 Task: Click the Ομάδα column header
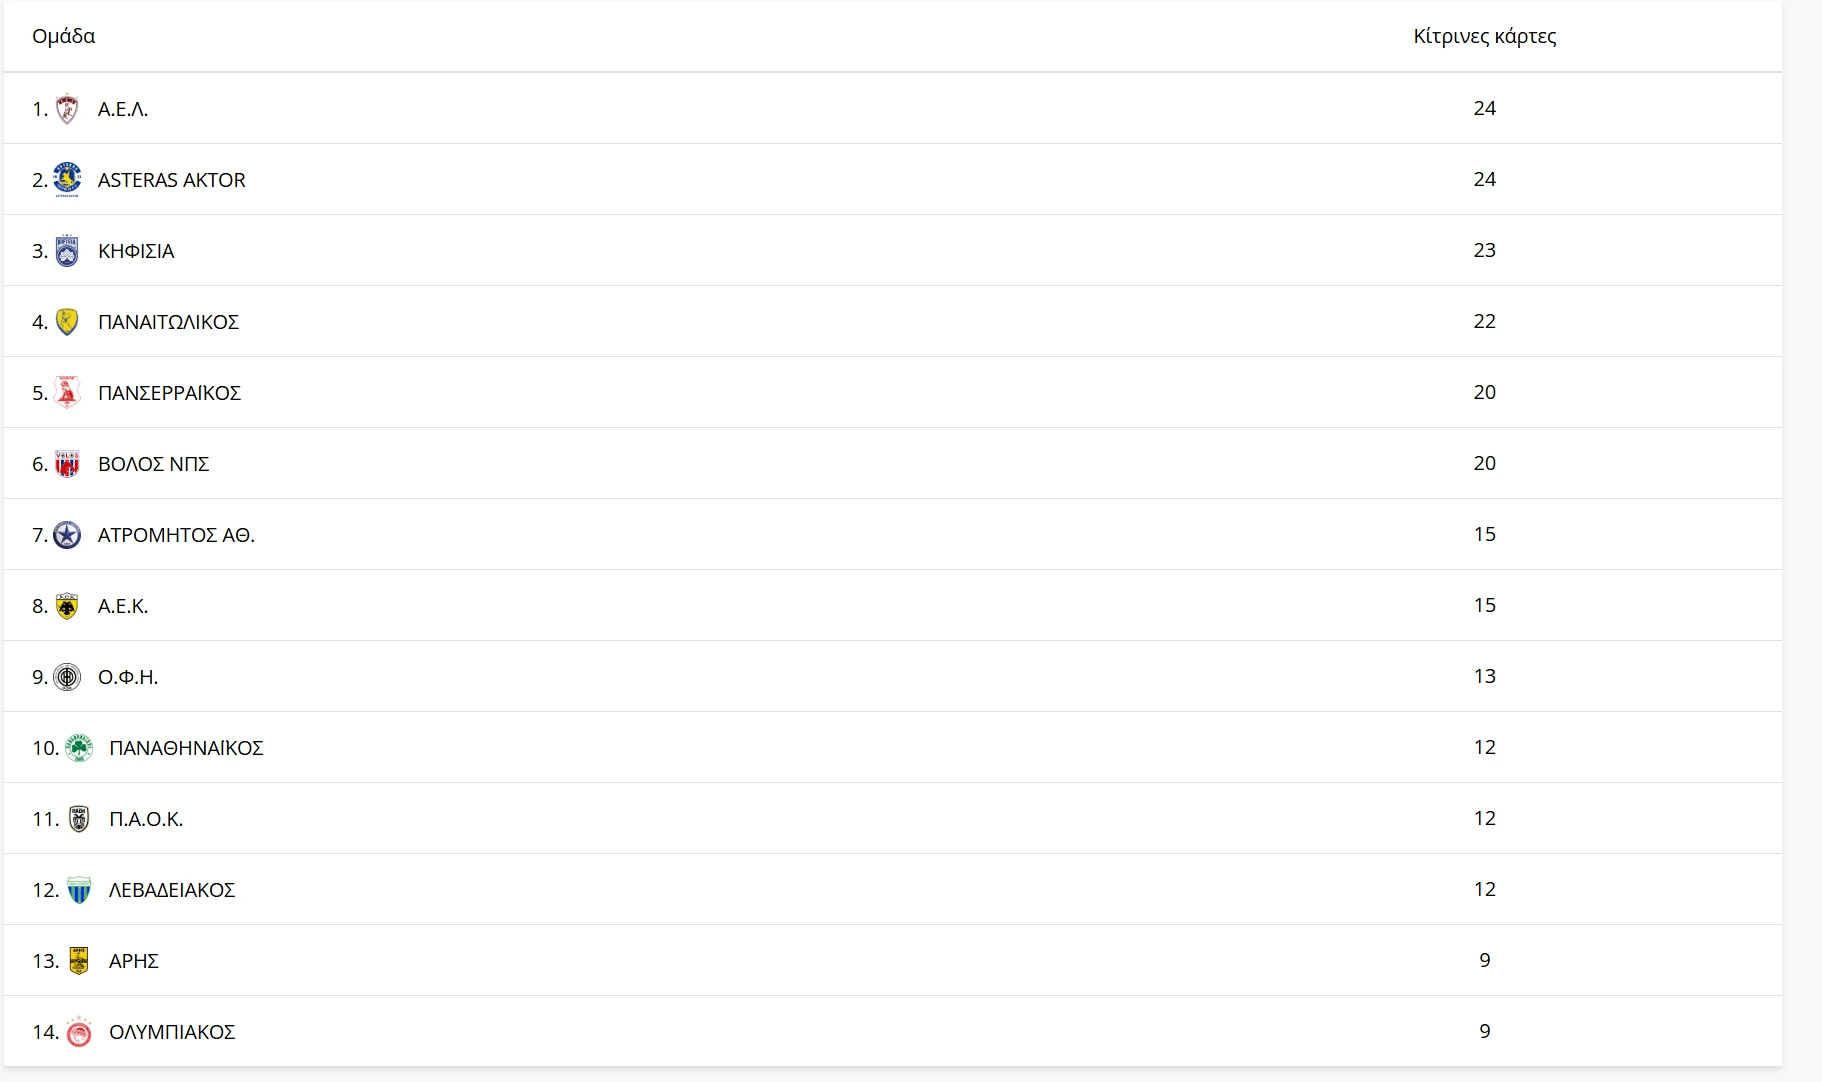[x=64, y=36]
